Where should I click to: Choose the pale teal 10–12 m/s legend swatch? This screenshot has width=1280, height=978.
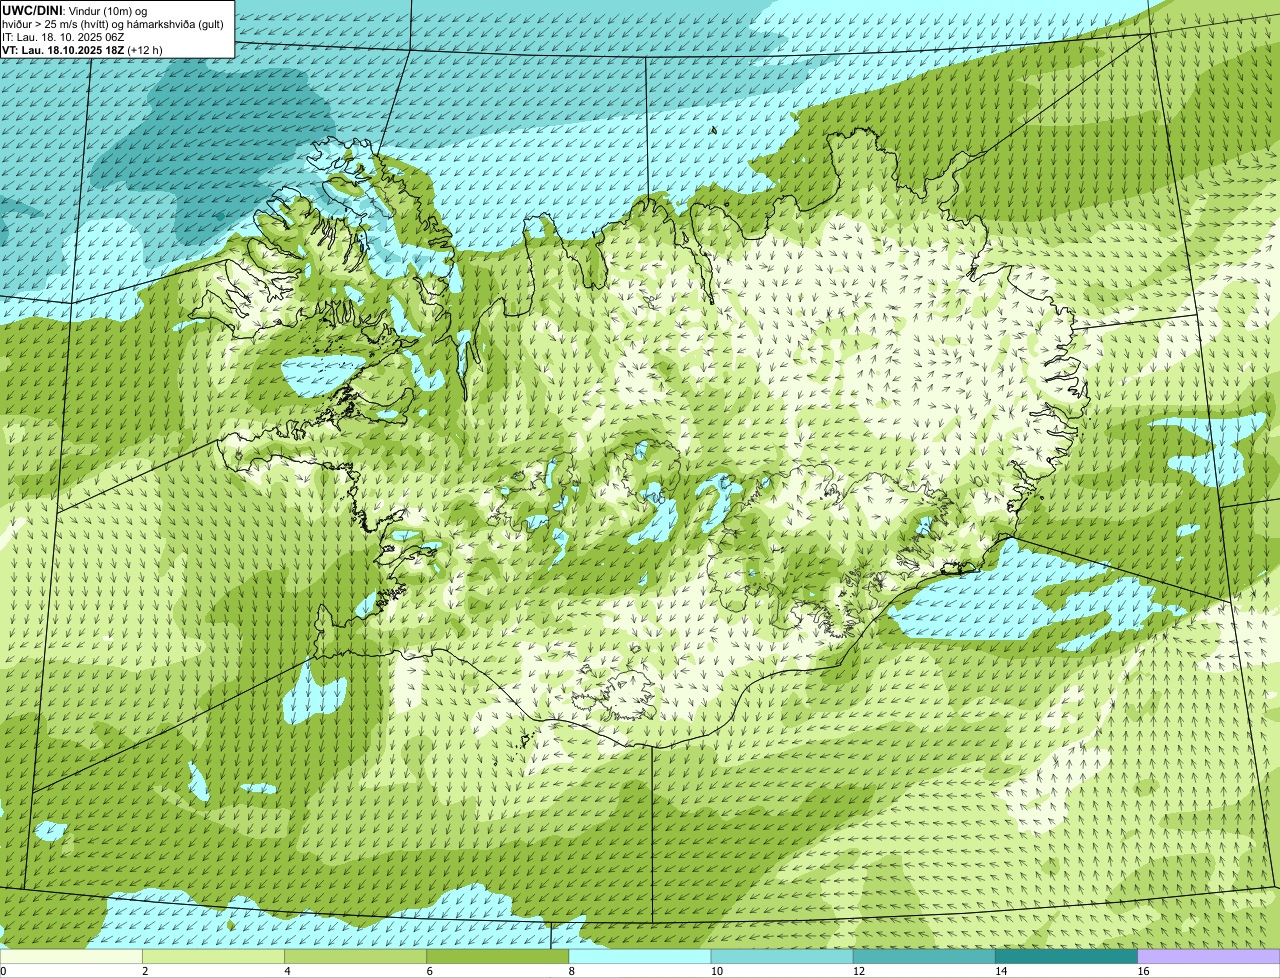coord(782,957)
